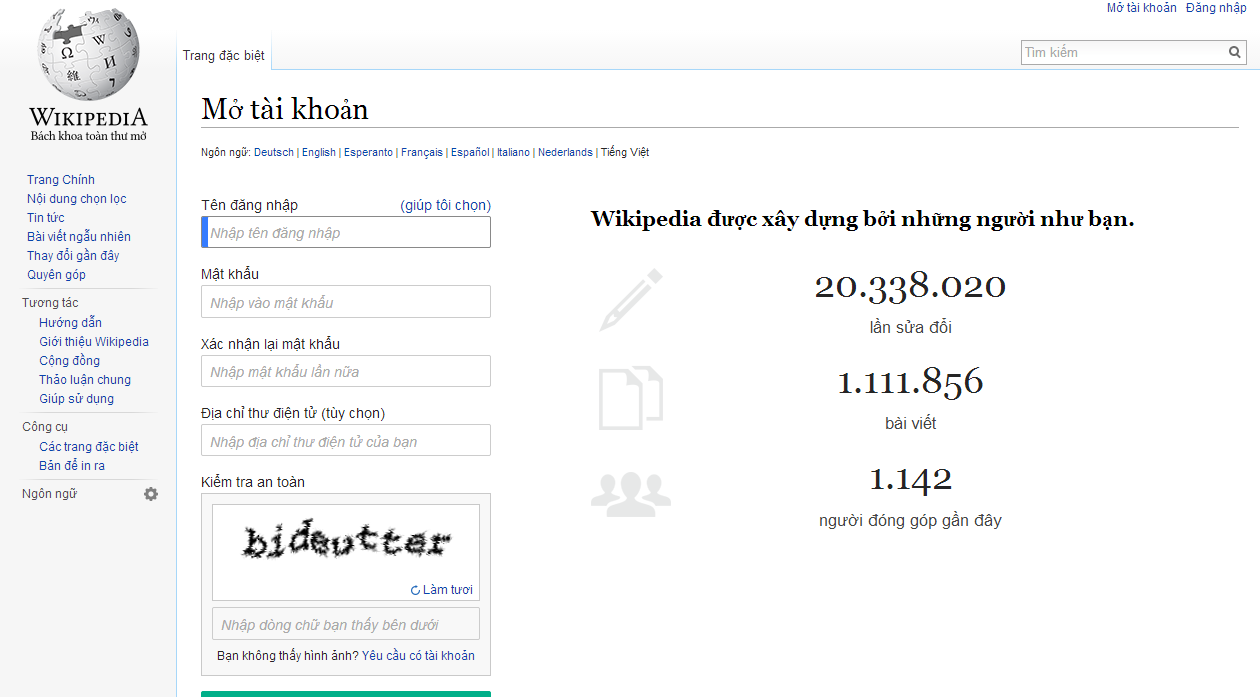
Task: Click Đăng nhập link
Action: (1216, 8)
